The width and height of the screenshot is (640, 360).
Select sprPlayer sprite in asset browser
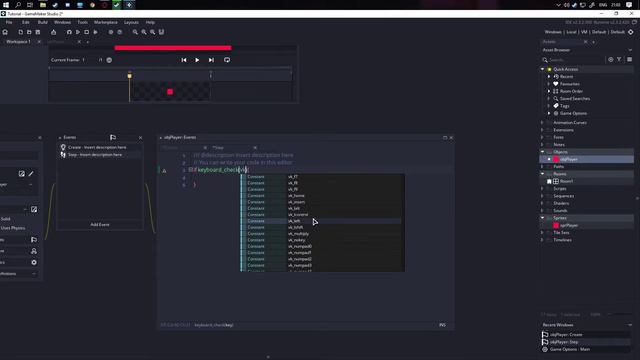pos(569,225)
